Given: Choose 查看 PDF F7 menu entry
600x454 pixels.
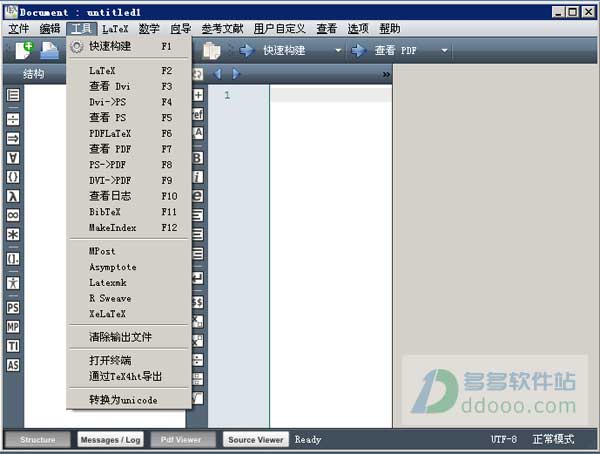Looking at the screenshot, I should pyautogui.click(x=129, y=149).
